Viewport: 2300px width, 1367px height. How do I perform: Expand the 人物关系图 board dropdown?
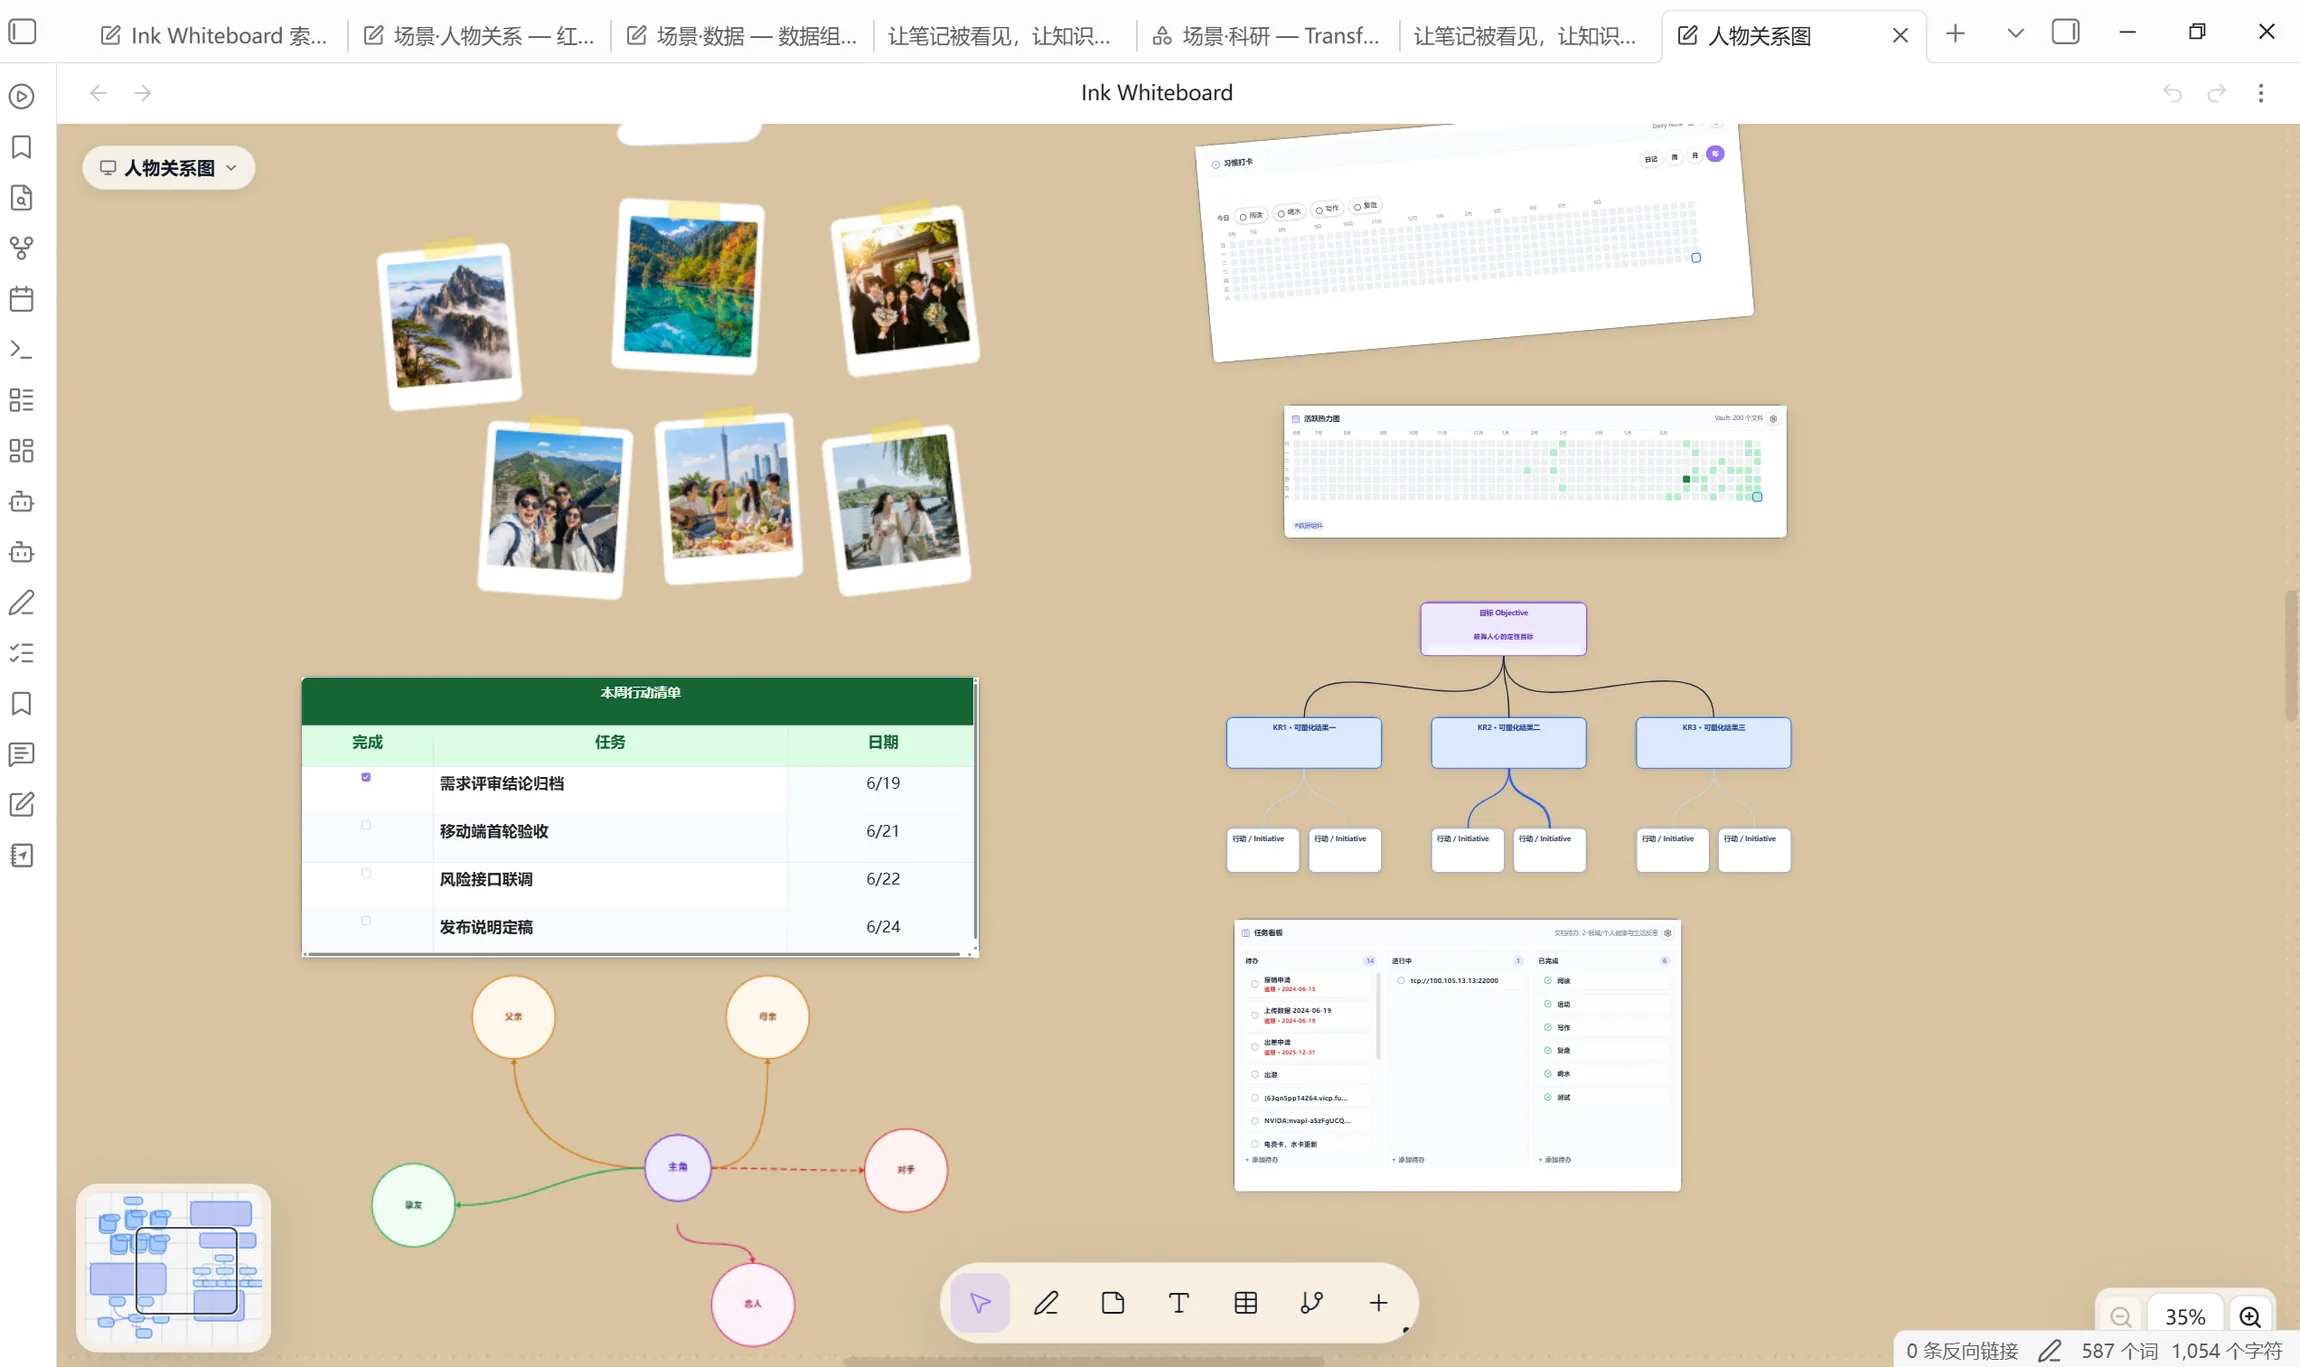click(x=168, y=167)
